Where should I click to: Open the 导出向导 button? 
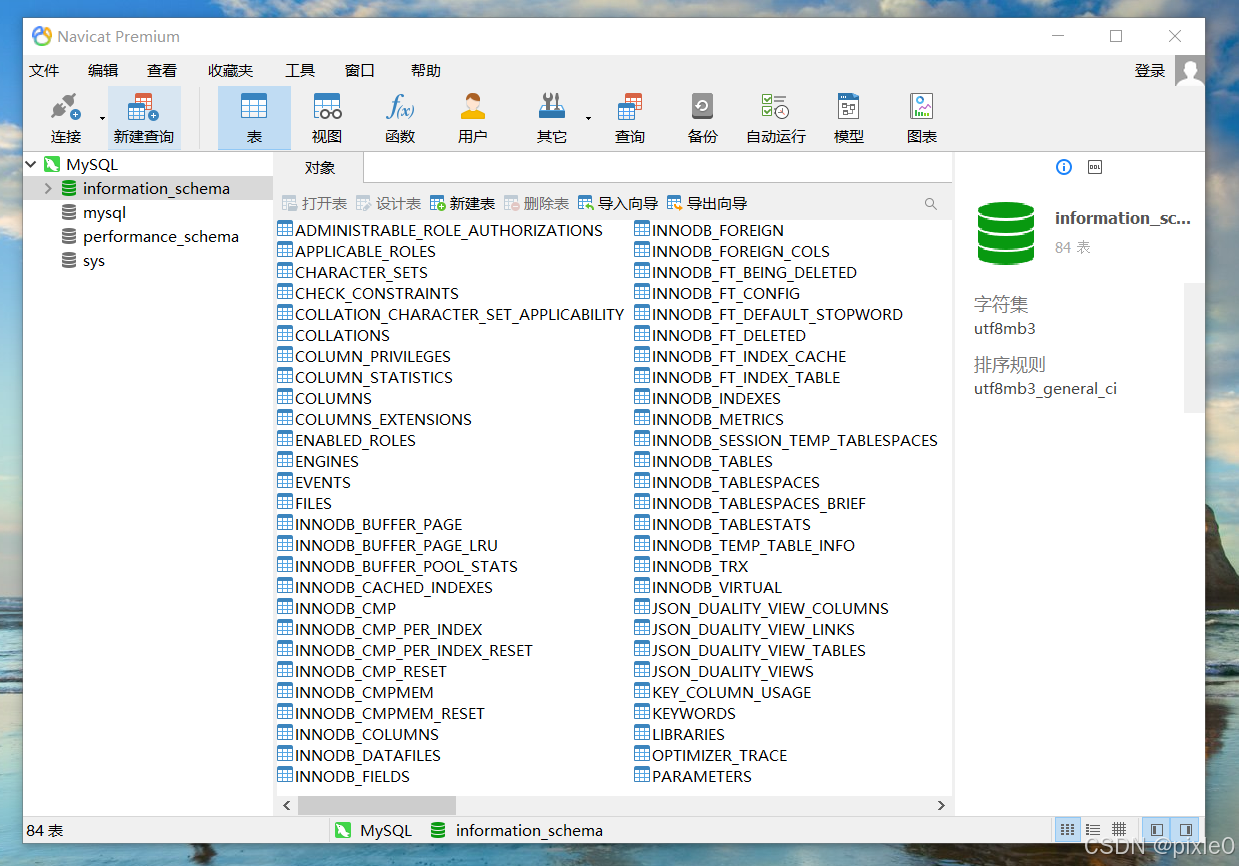tap(707, 204)
